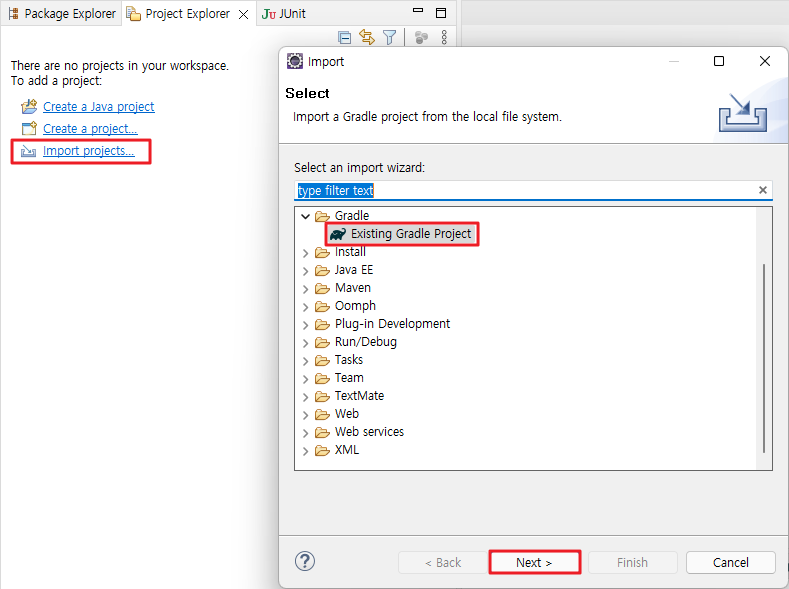Click the Finish button
Screen dimensions: 789x589
[633, 562]
